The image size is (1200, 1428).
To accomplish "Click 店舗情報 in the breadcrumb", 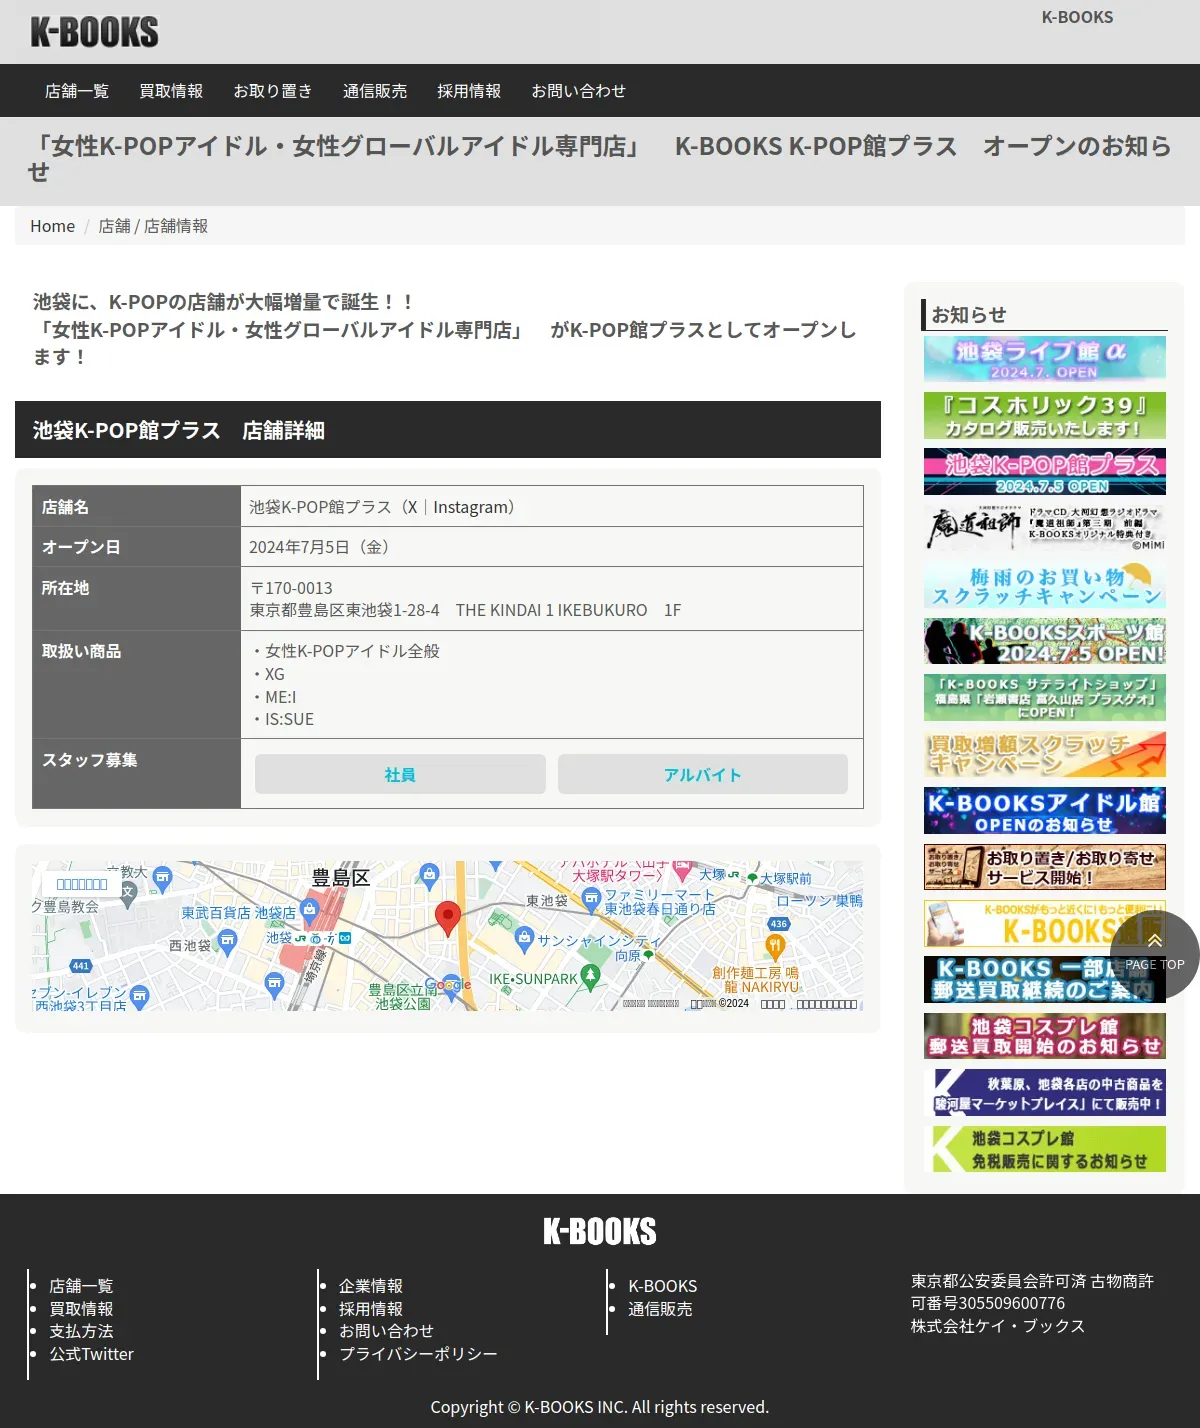I will click(x=176, y=226).
